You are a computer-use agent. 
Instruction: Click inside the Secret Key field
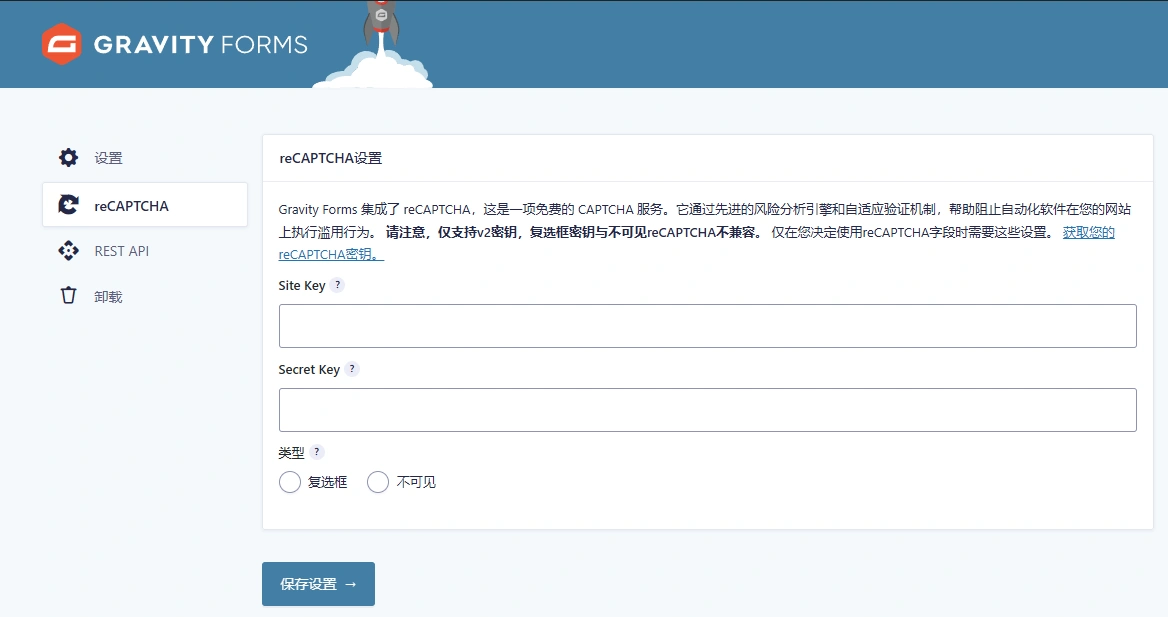pos(708,409)
